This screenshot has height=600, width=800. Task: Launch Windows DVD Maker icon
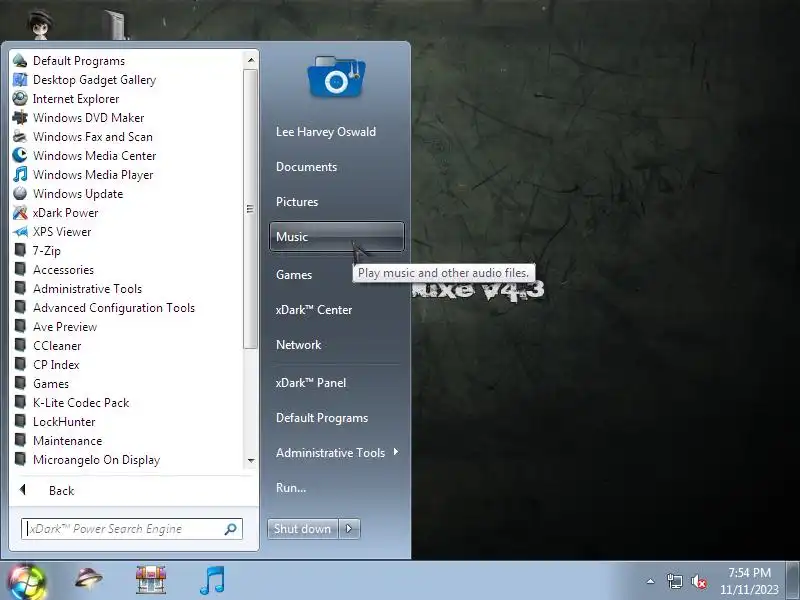(x=20, y=117)
